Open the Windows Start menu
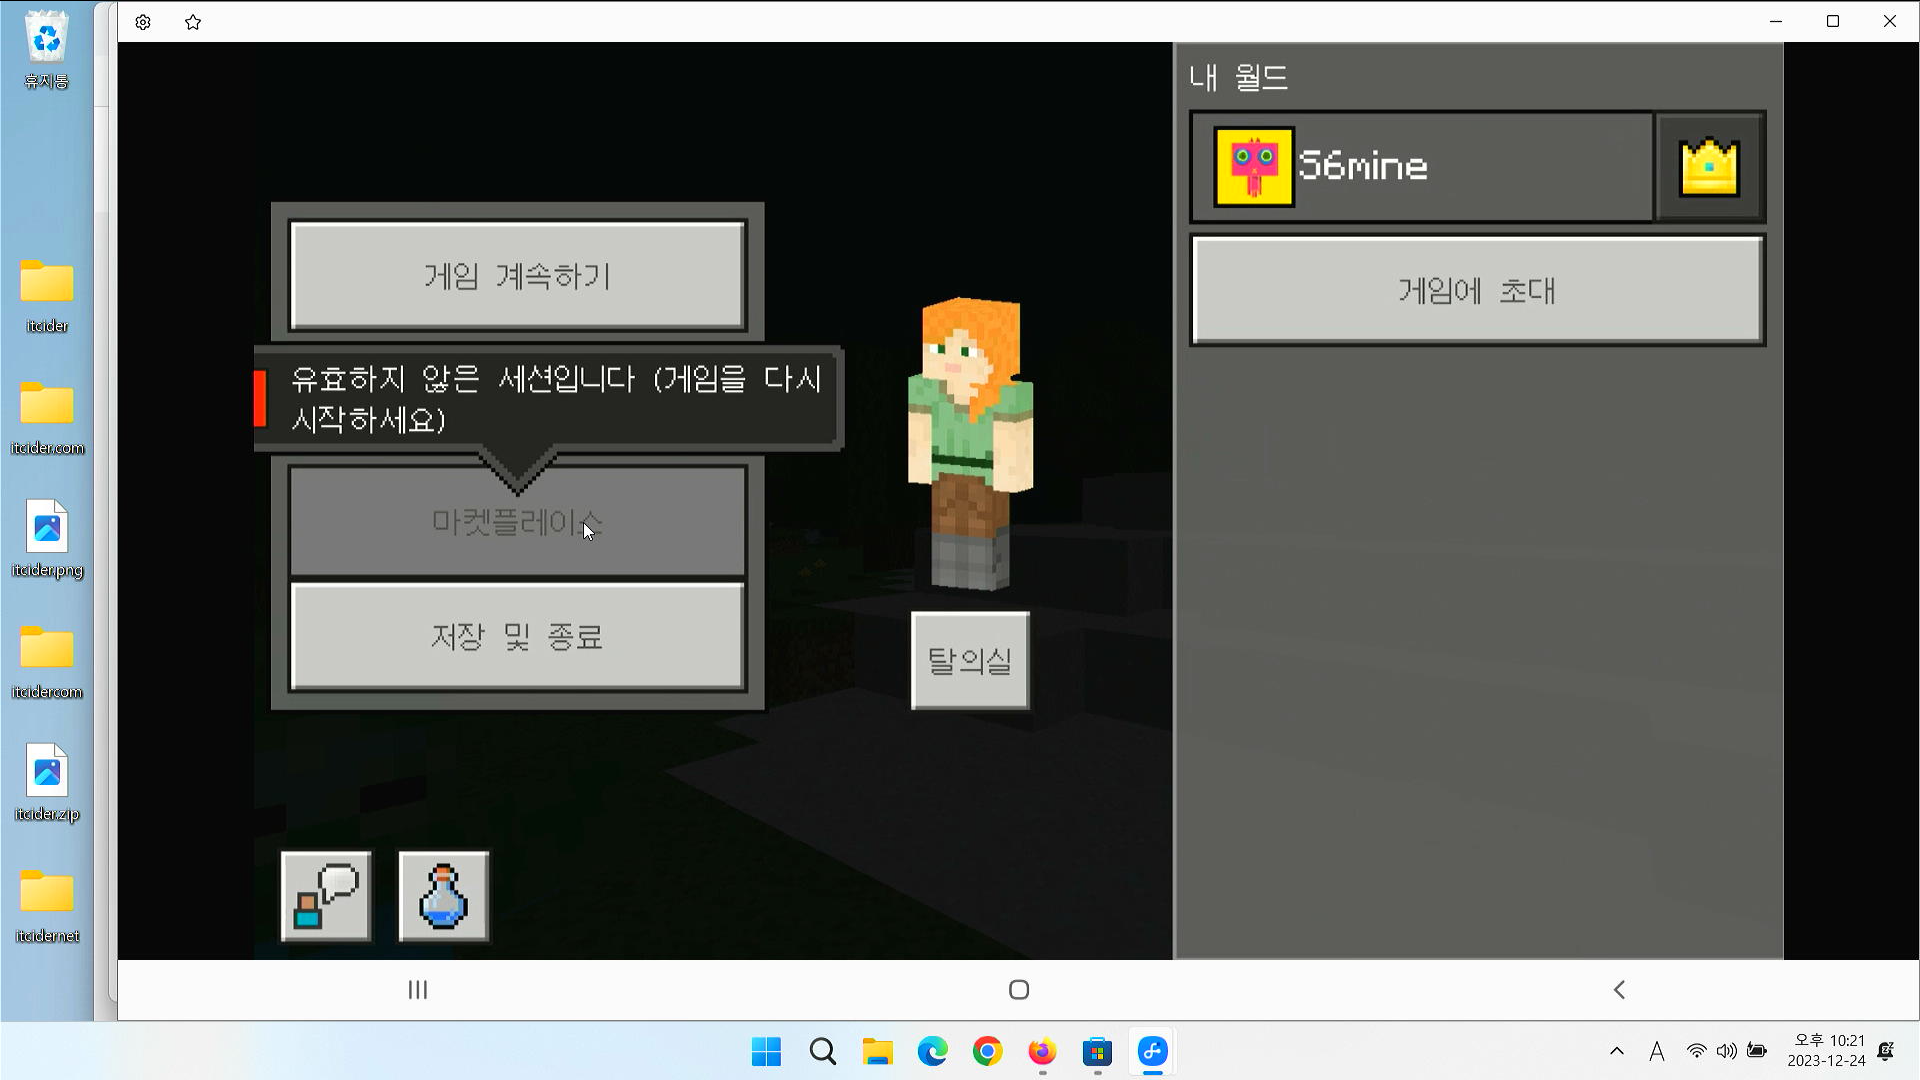 tap(766, 1052)
